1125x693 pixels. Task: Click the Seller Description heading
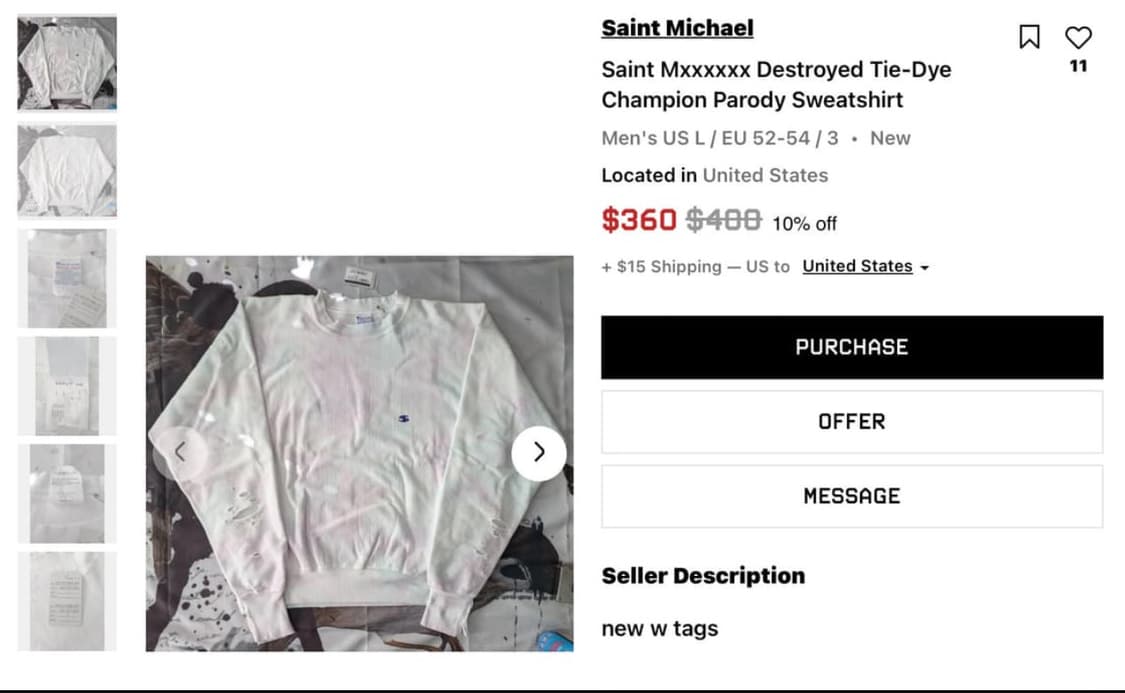(702, 575)
